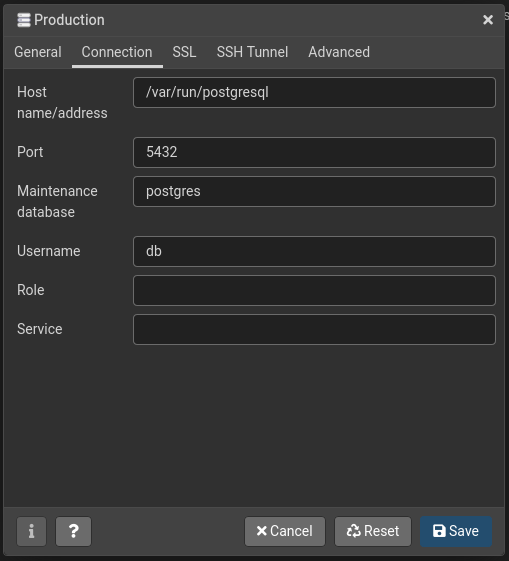Image resolution: width=509 pixels, height=561 pixels.
Task: Open the Advanced tab
Action: click(x=339, y=52)
